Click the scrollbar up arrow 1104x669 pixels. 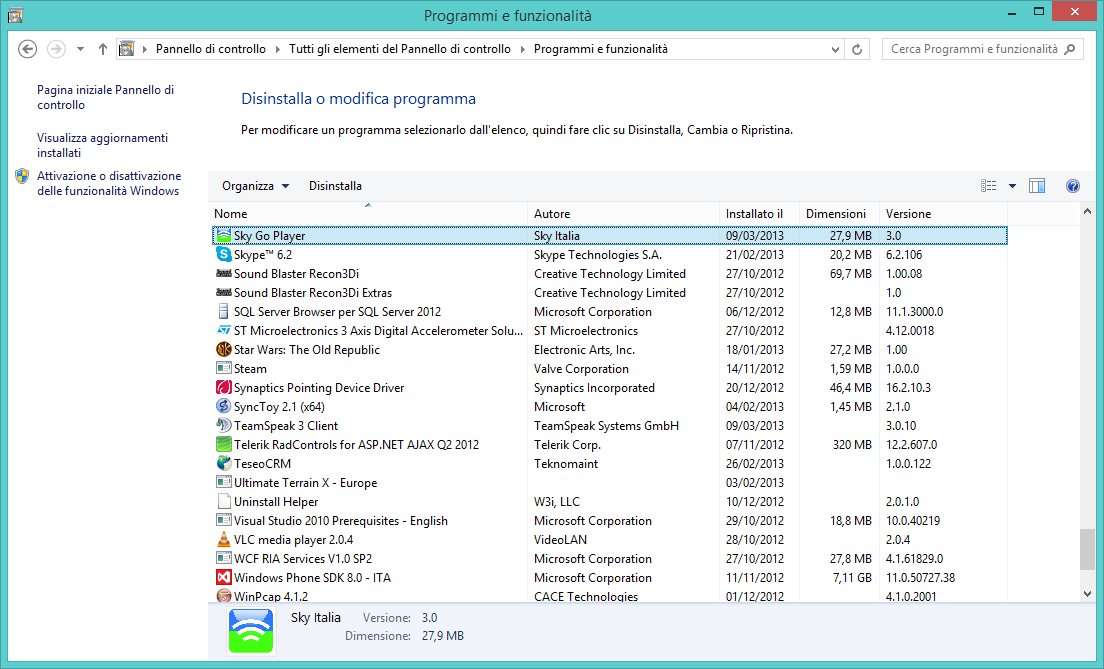[x=1087, y=212]
